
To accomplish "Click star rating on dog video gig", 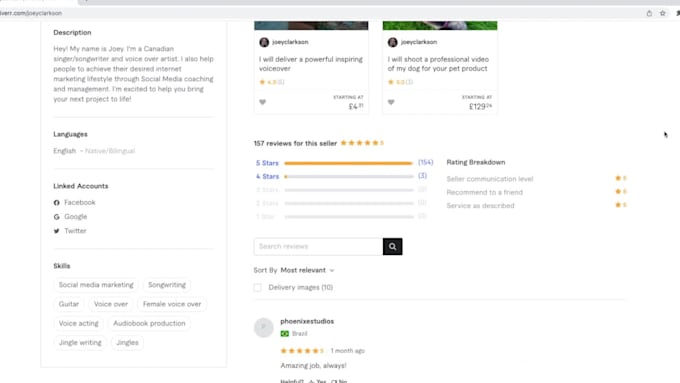I will 400,82.
